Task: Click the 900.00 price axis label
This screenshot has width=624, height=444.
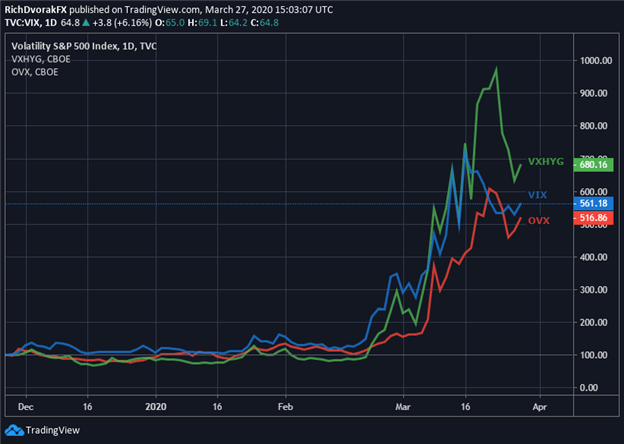Action: pyautogui.click(x=596, y=93)
